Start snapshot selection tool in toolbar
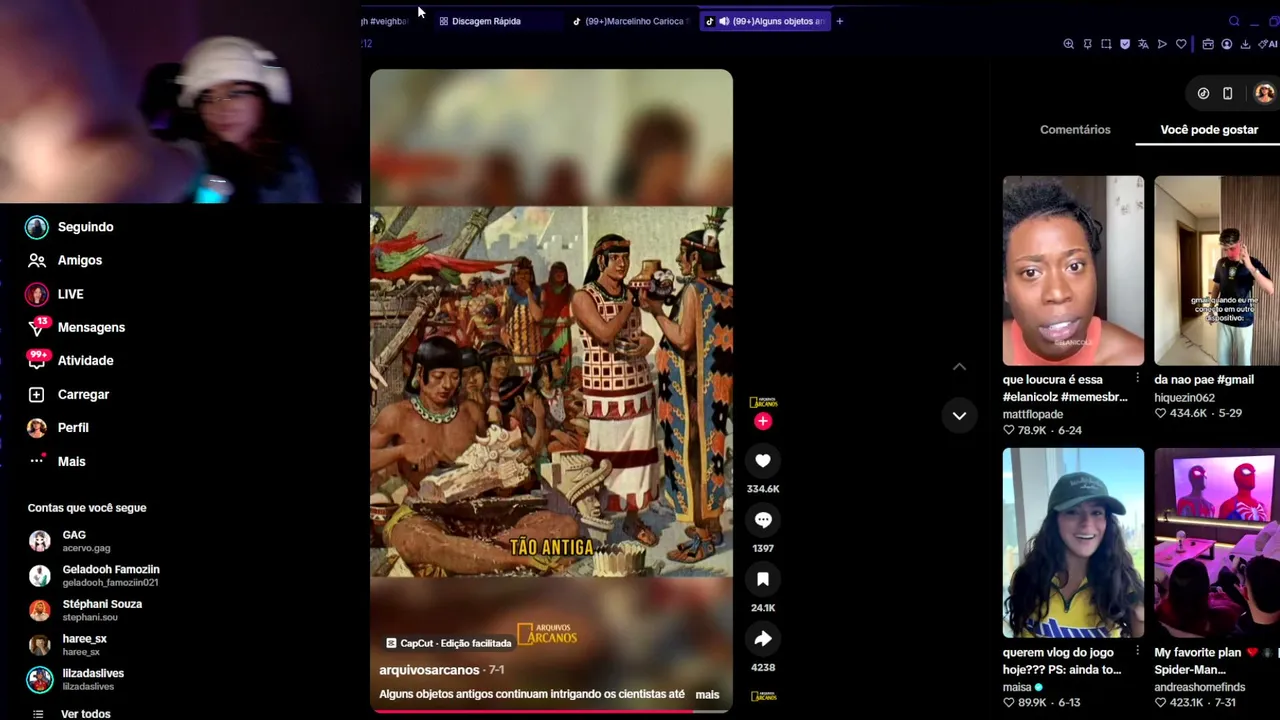 click(x=1106, y=44)
